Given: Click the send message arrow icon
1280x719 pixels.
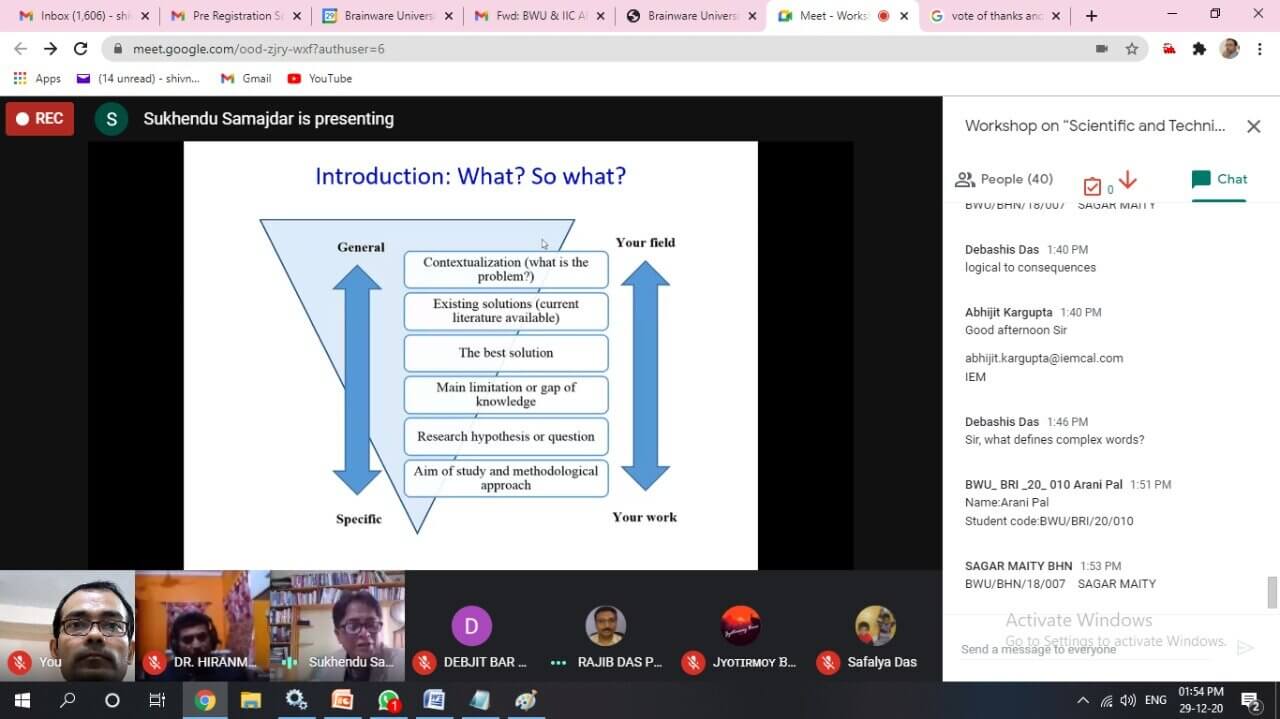Looking at the screenshot, I should tap(1245, 648).
